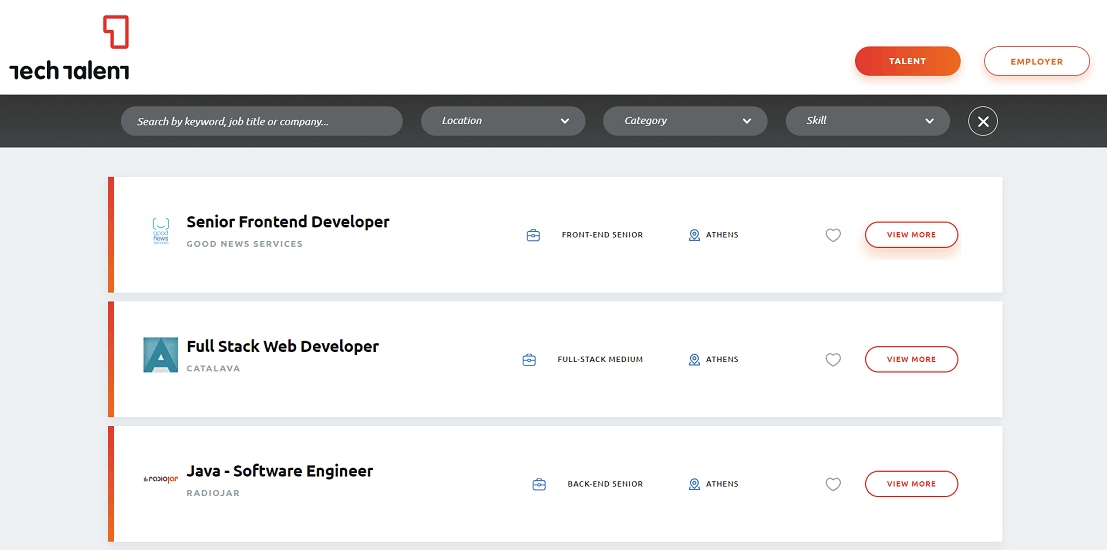Click the GOOD NEWS SERVICES company name
Screen dimensions: 1107x550
[245, 244]
